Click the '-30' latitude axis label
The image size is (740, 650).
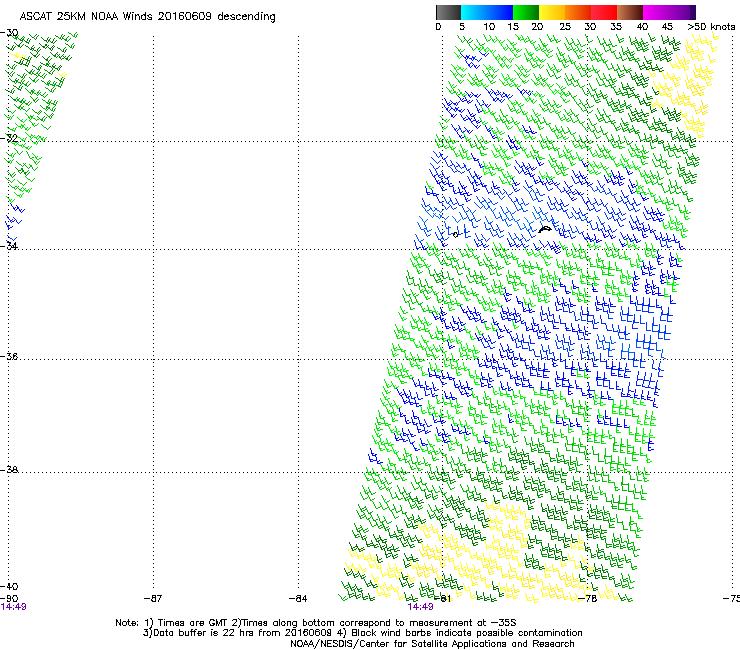tap(9, 33)
